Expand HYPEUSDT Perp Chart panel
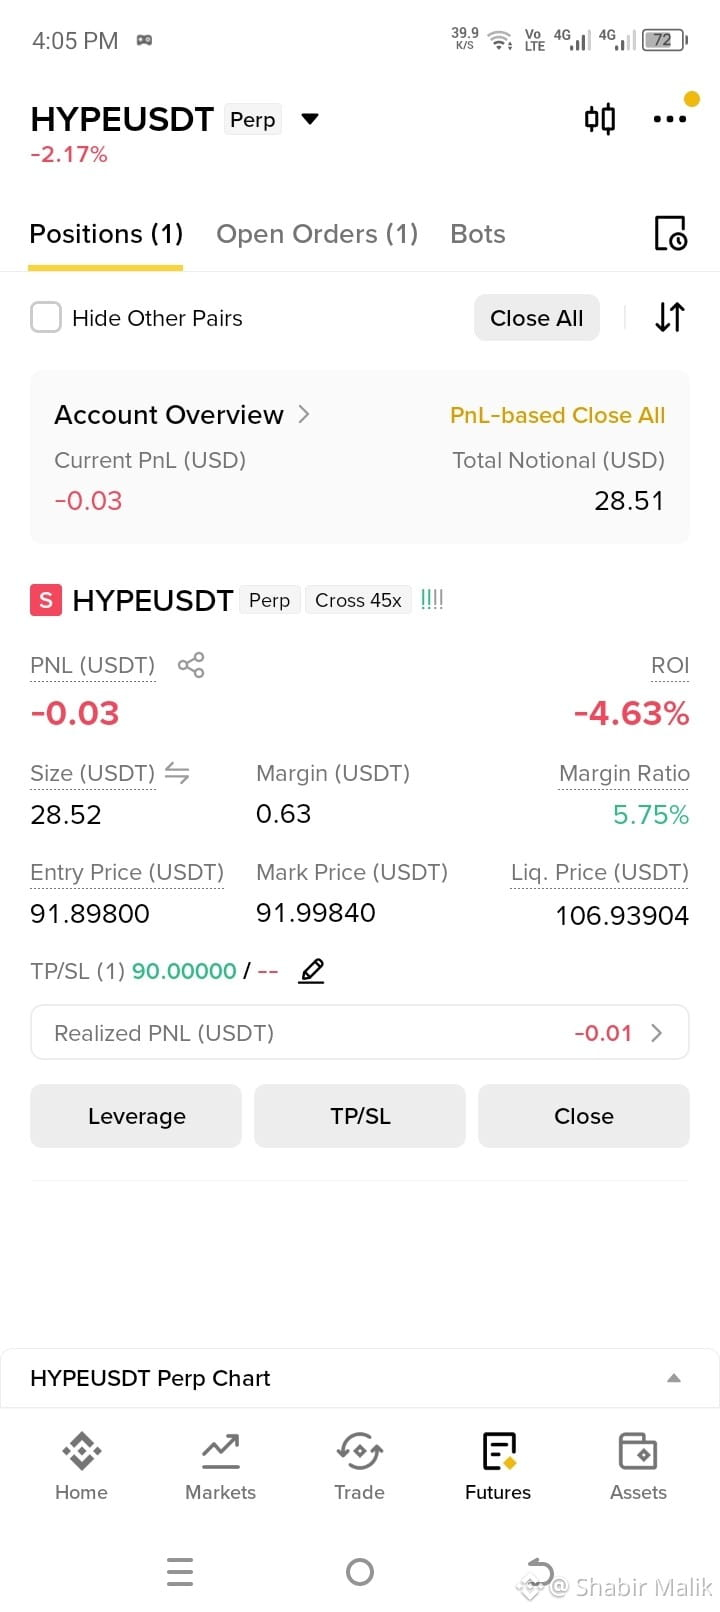Image resolution: width=720 pixels, height=1612 pixels. tap(360, 1378)
